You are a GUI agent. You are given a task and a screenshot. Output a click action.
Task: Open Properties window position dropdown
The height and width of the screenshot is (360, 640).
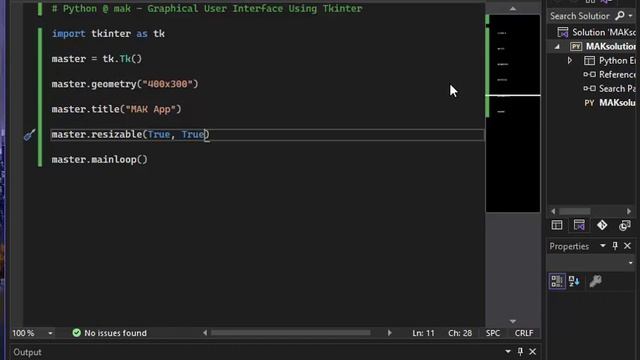coord(602,246)
